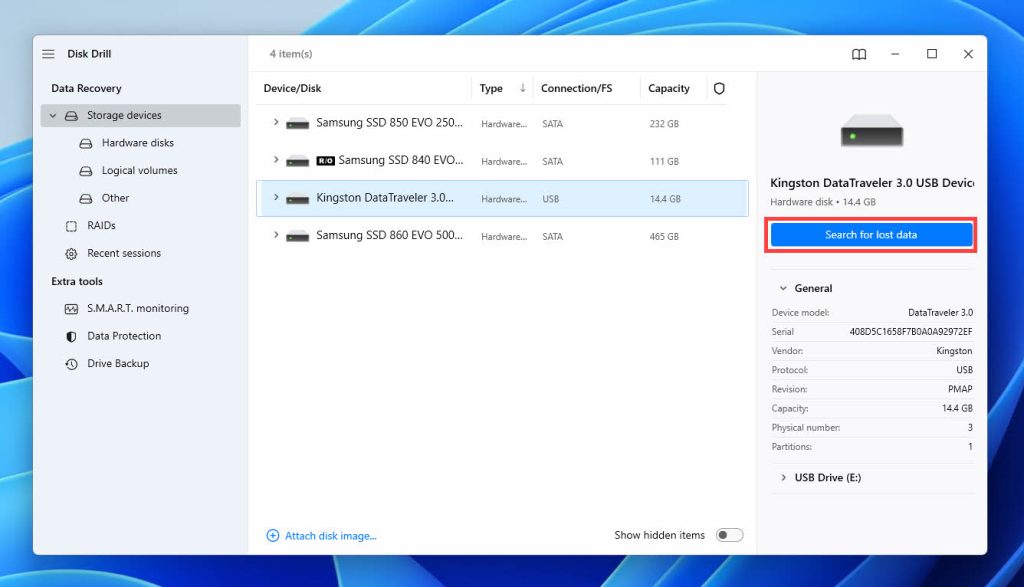Click the Kingston DataTraveler 3.0 USB Device title
This screenshot has width=1024, height=587.
tap(872, 183)
